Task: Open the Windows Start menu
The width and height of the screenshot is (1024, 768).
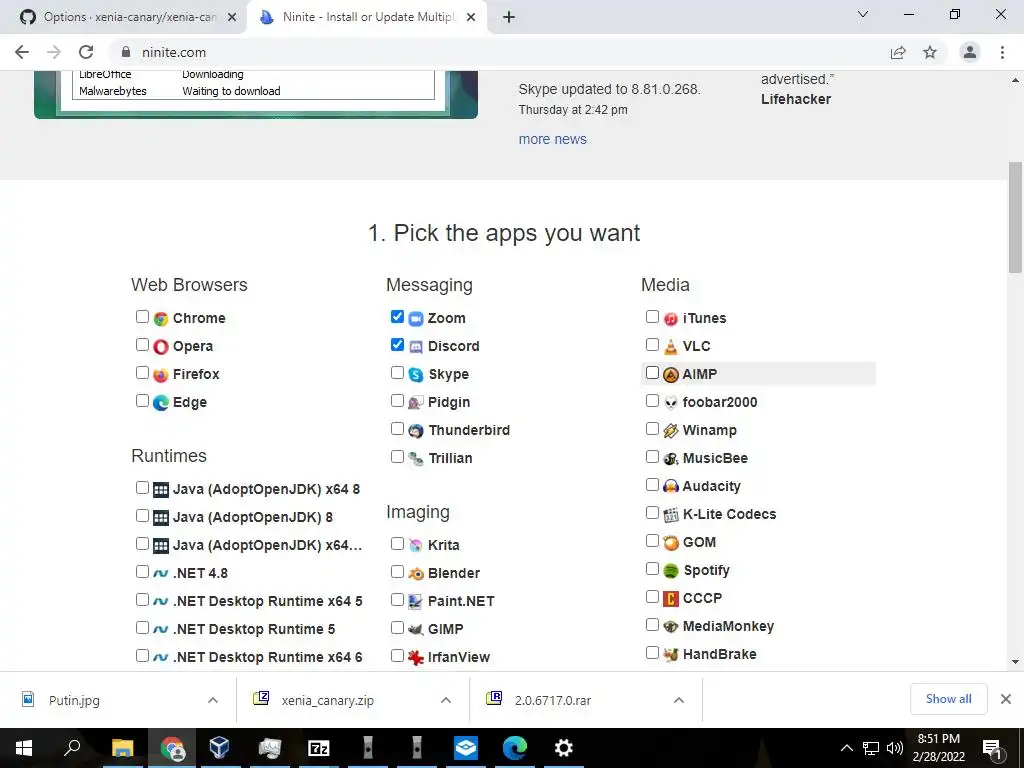Action: pos(24,748)
